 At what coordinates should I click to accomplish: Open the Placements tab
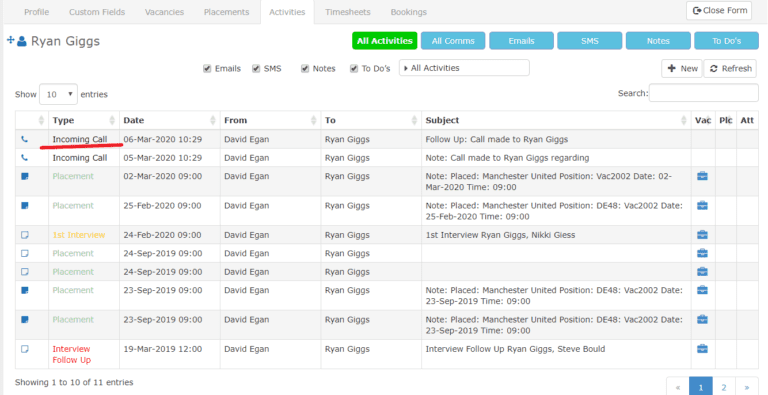[x=226, y=12]
